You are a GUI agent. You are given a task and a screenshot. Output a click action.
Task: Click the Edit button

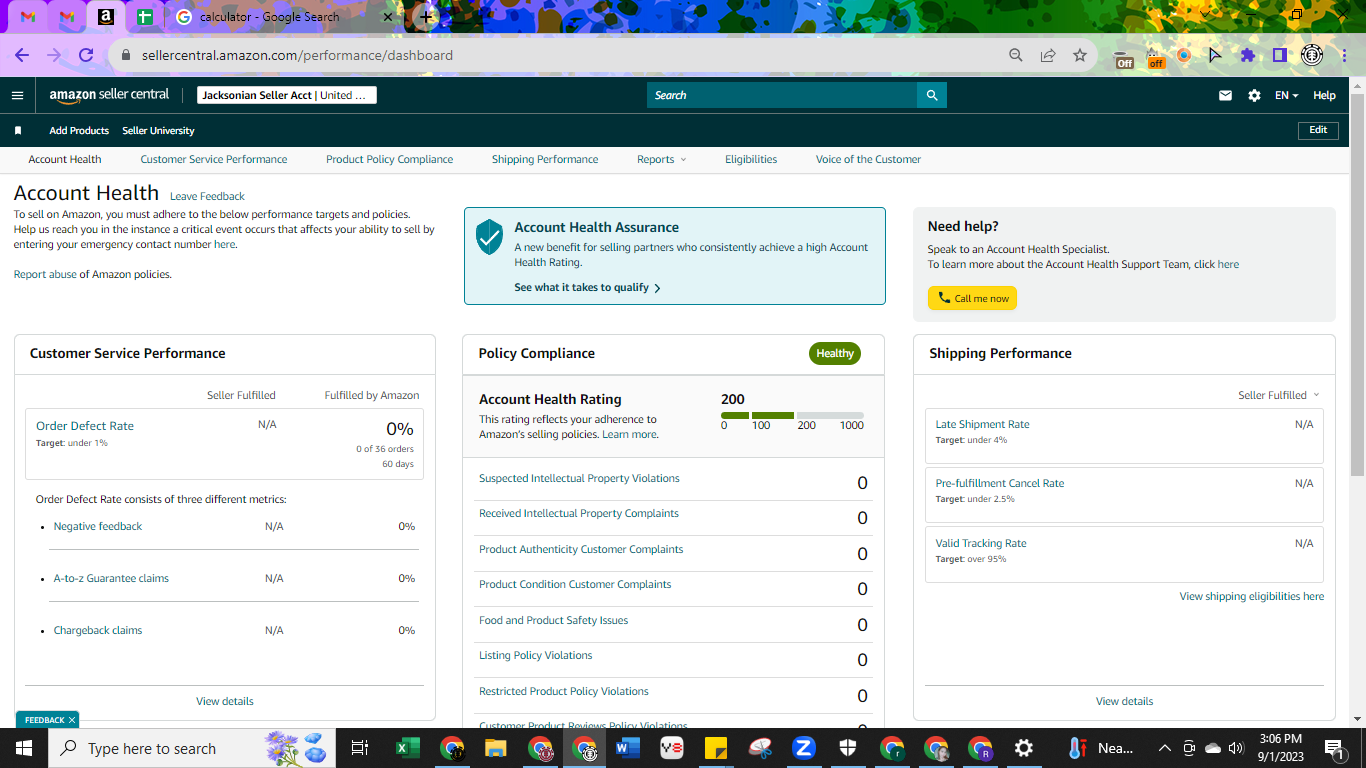tap(1318, 130)
